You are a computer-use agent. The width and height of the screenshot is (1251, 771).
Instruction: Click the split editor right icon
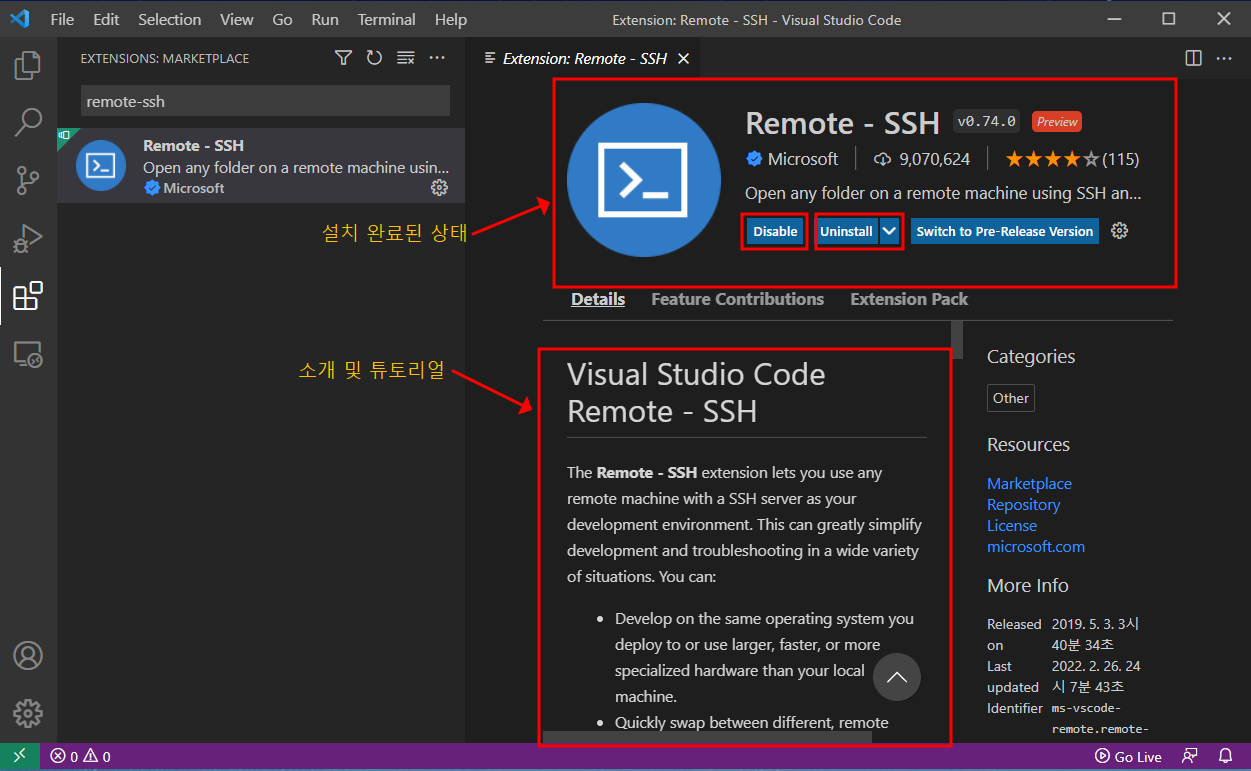(1193, 58)
